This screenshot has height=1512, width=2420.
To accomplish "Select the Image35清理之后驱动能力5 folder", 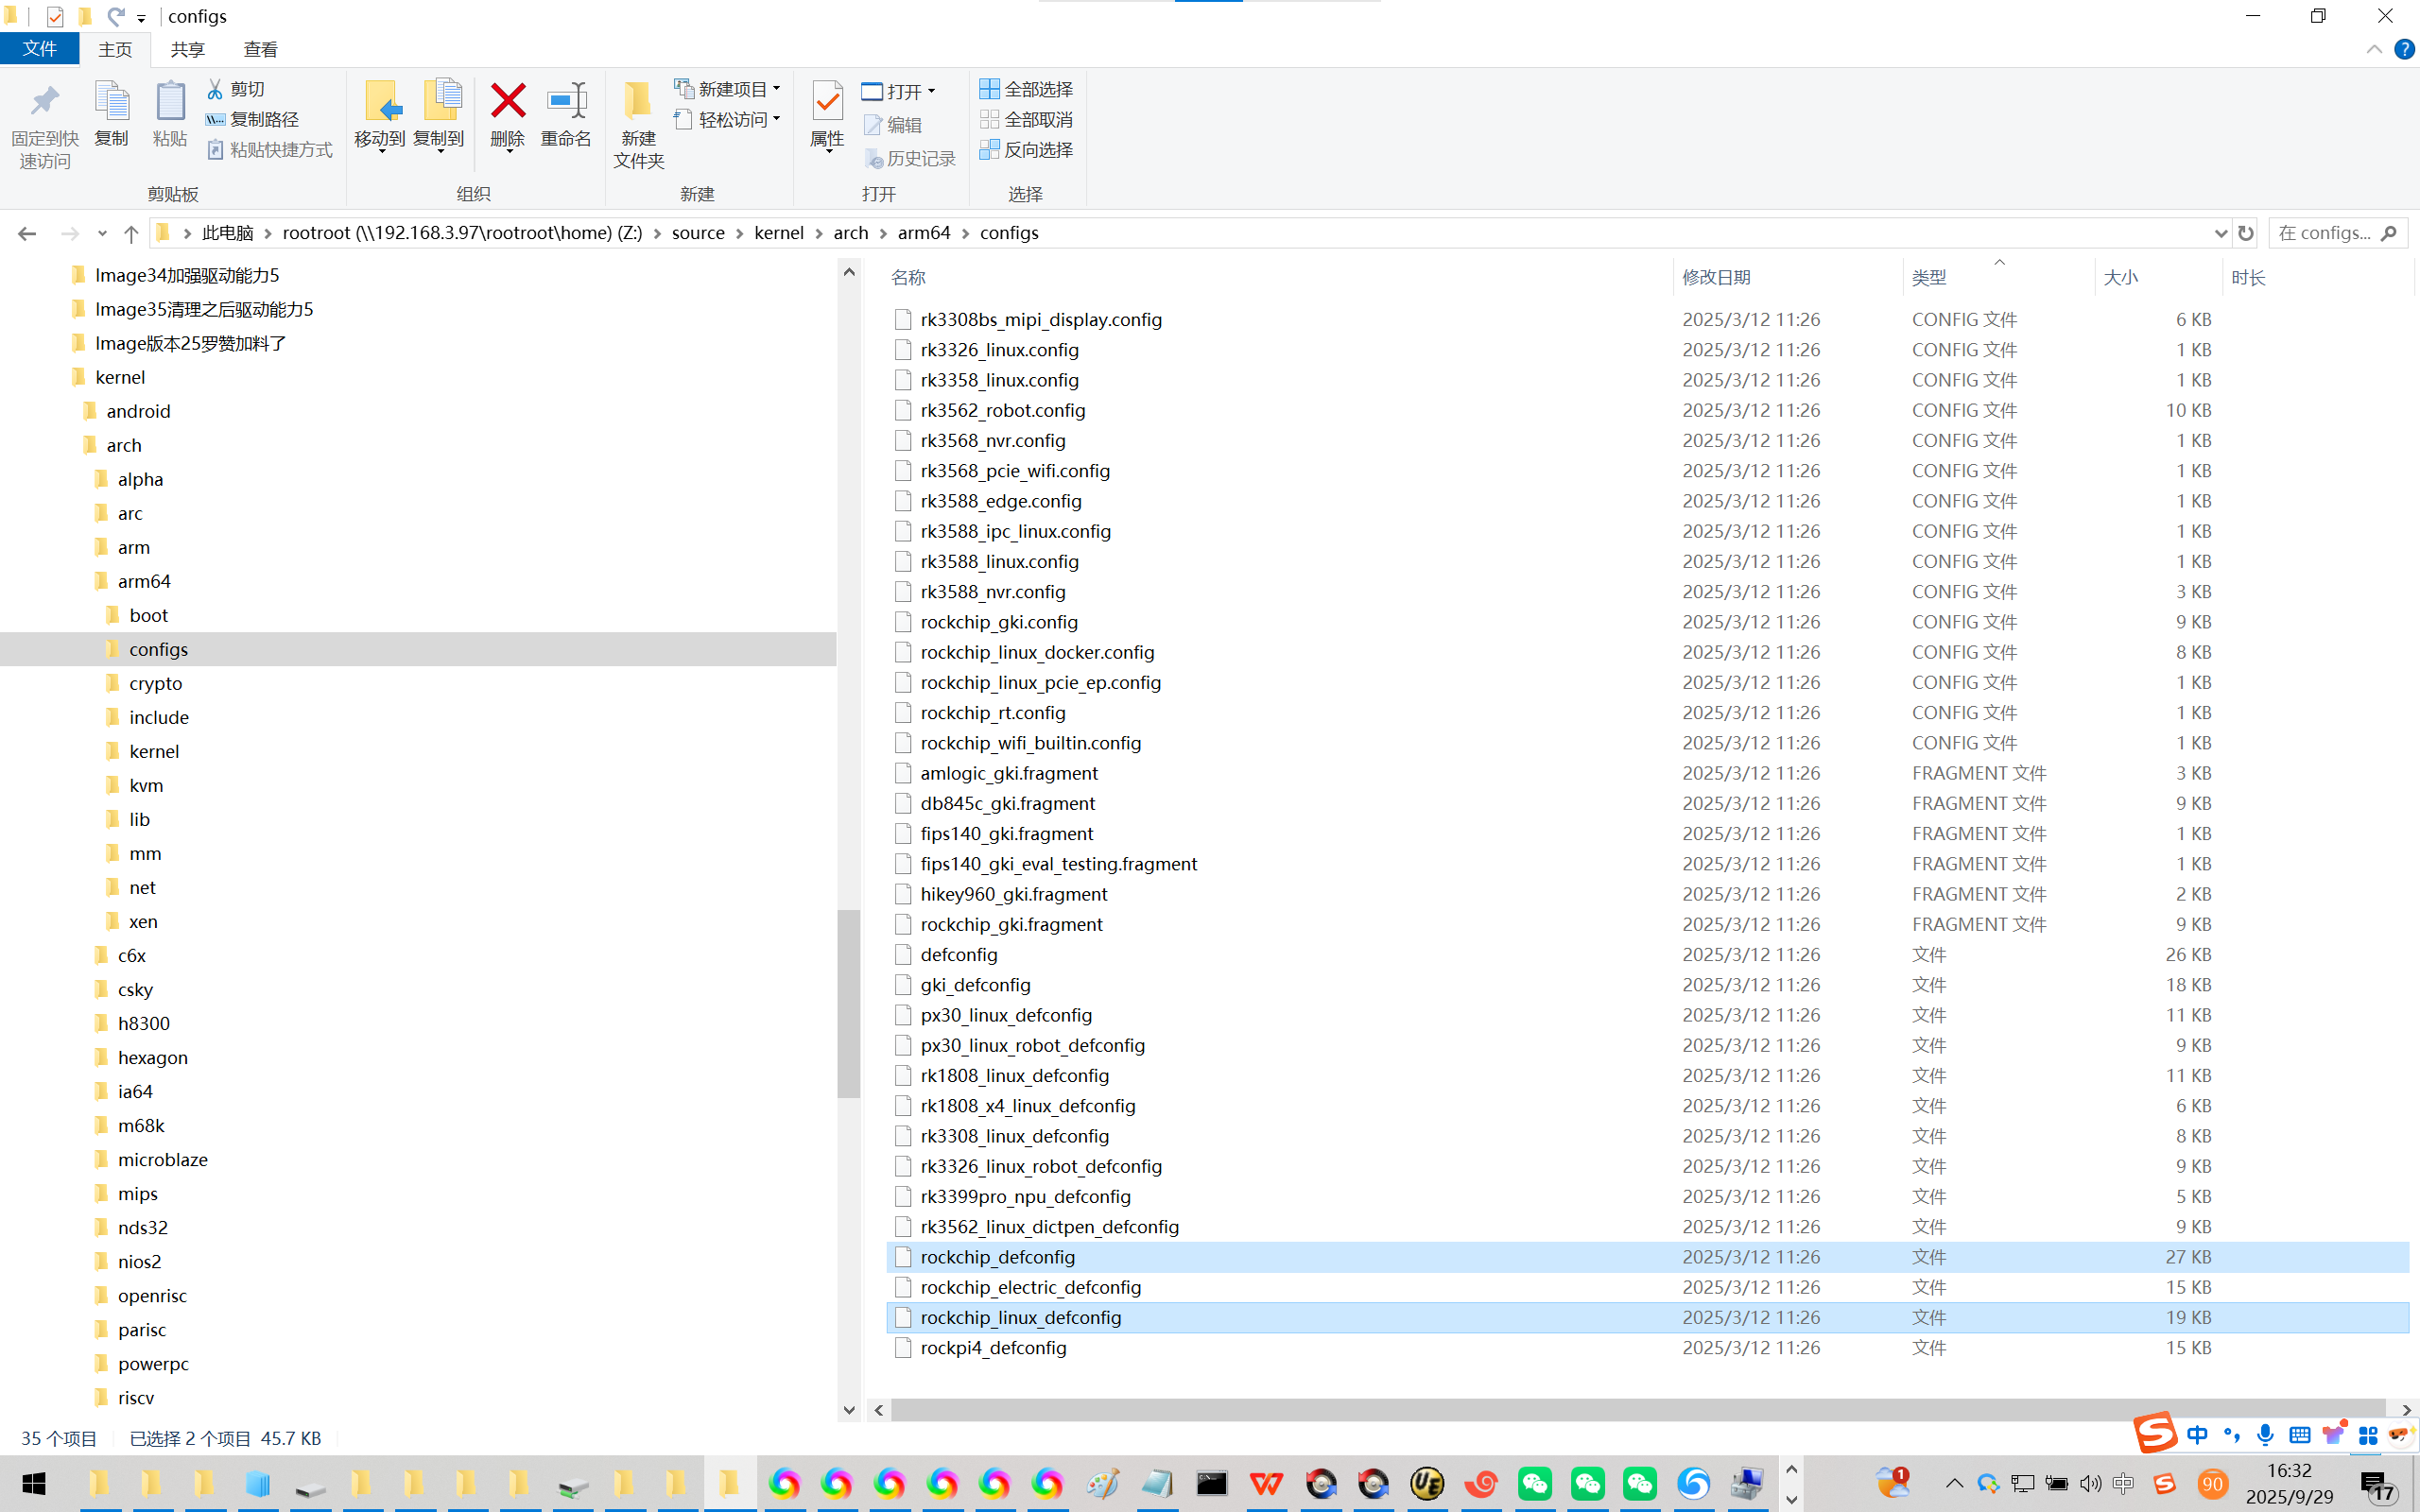I will point(204,309).
